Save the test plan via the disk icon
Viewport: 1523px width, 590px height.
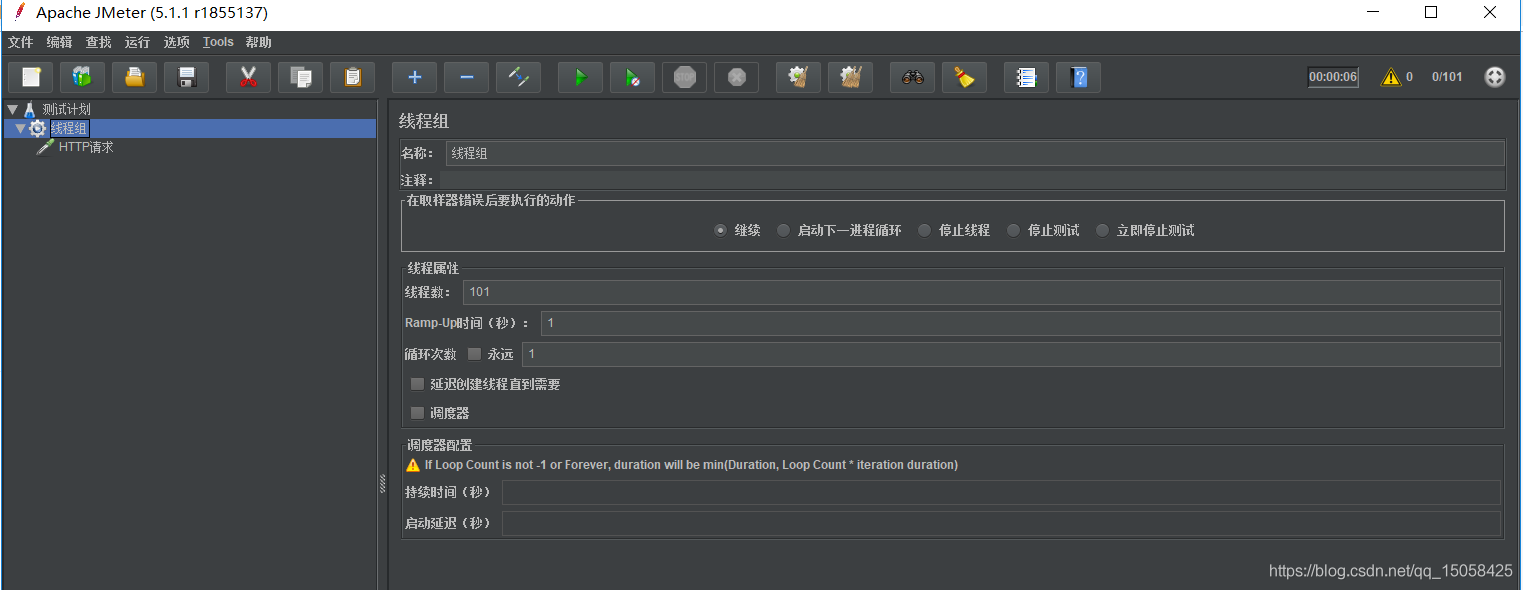(186, 77)
